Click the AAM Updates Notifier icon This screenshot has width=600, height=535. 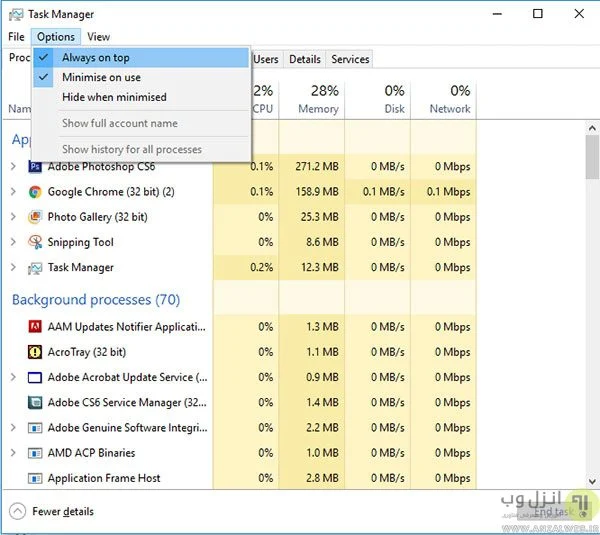click(35, 327)
